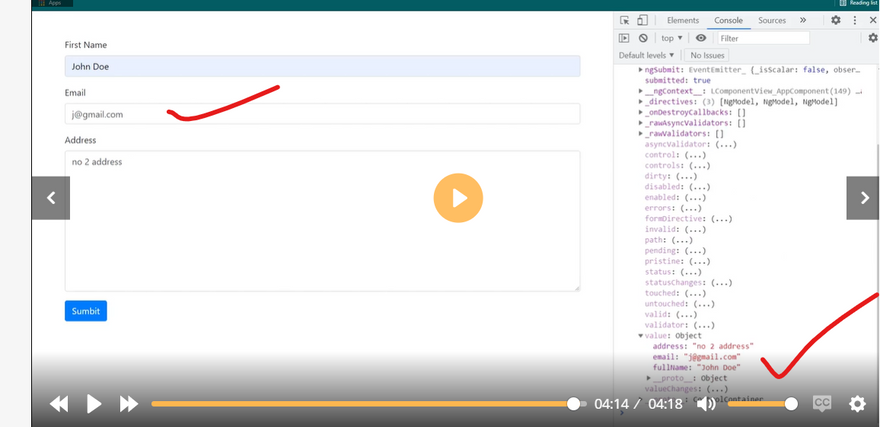Click the blue Sumbit button

(x=86, y=311)
